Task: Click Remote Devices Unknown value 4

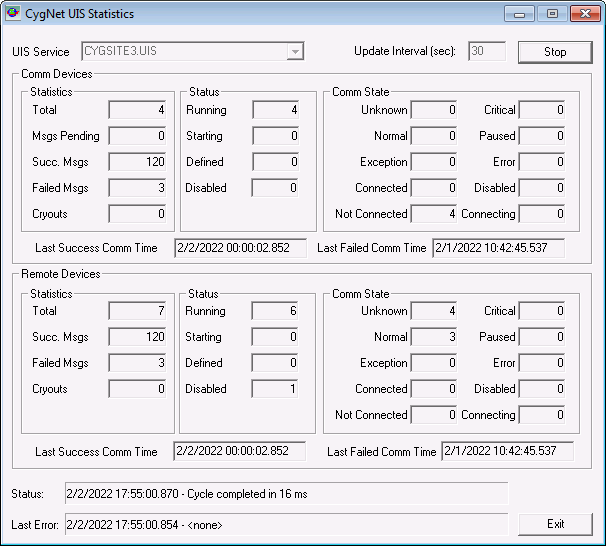Action: pos(434,311)
